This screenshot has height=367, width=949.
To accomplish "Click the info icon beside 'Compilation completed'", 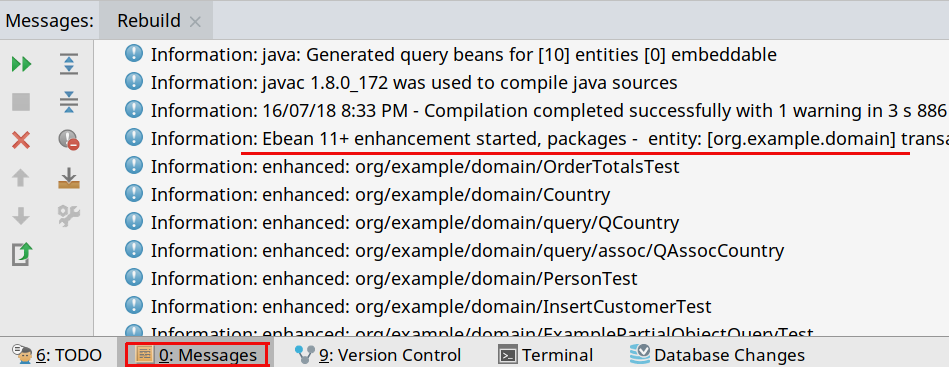I will tap(133, 109).
